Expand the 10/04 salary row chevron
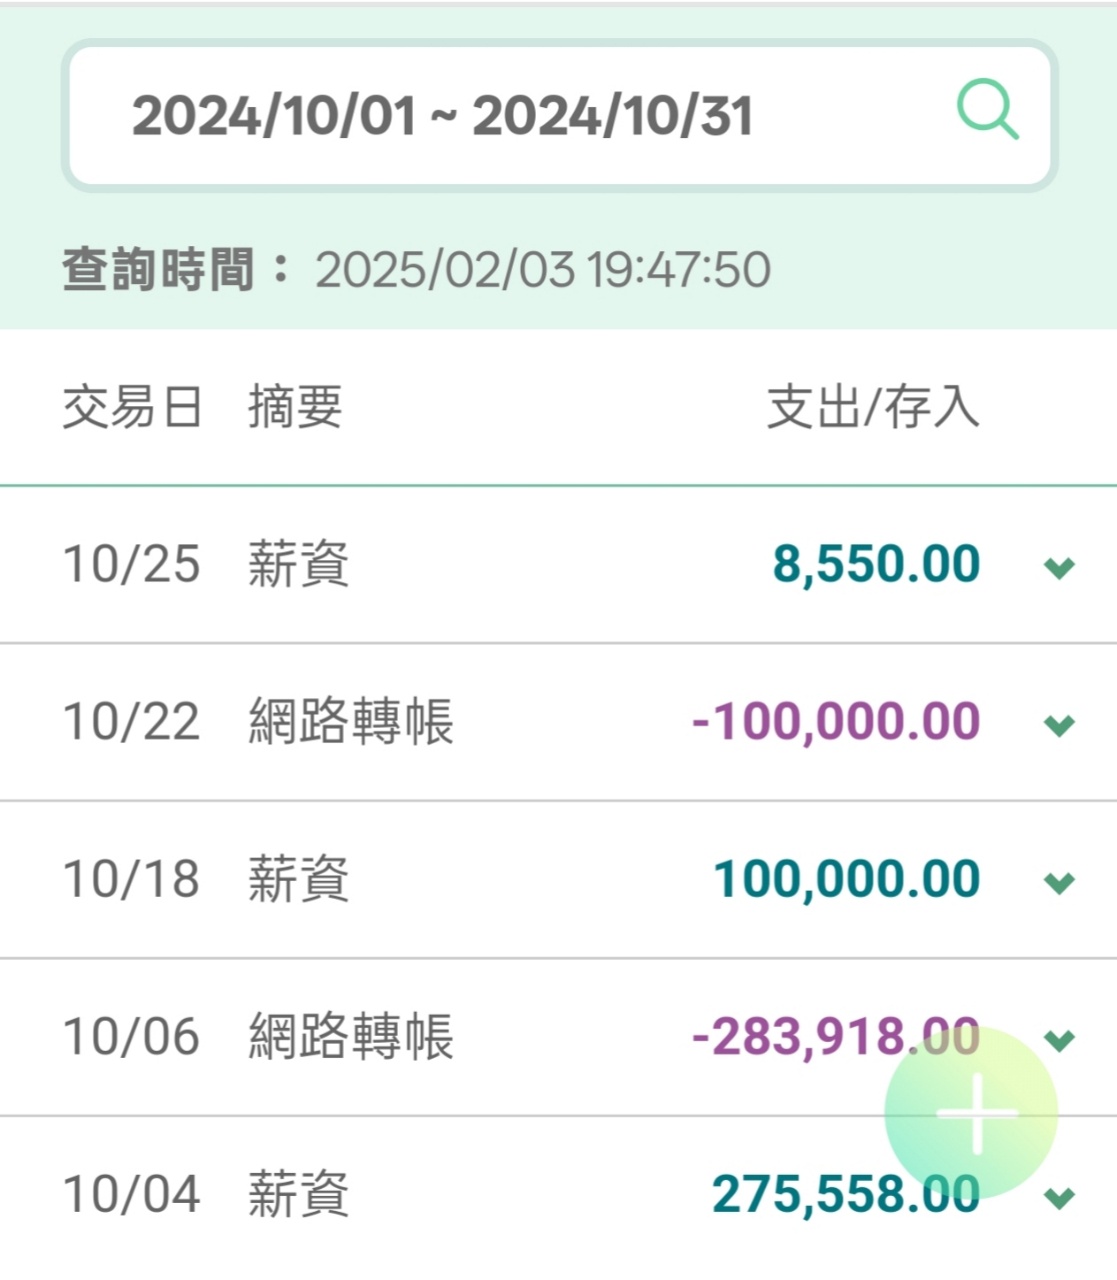1117x1280 pixels. point(1059,1196)
